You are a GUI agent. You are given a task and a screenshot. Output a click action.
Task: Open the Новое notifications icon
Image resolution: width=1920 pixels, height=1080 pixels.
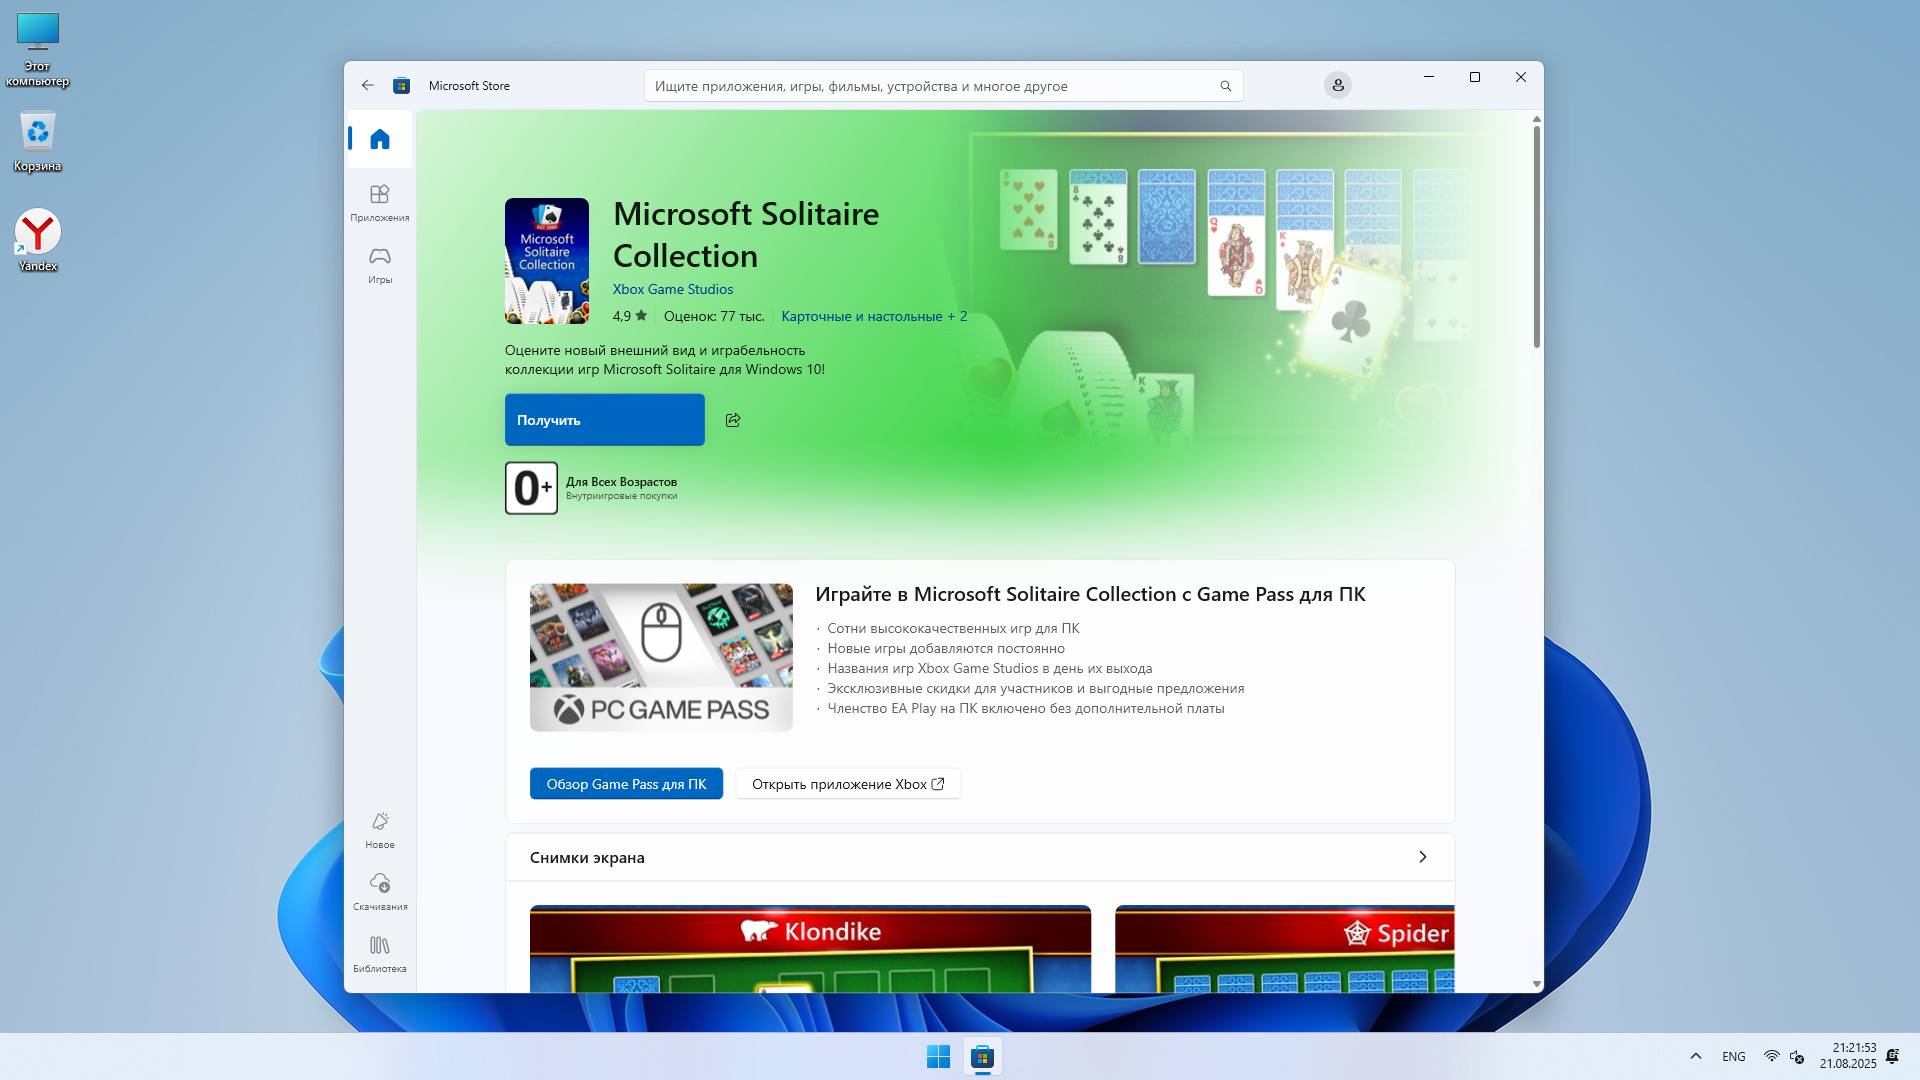tap(379, 829)
